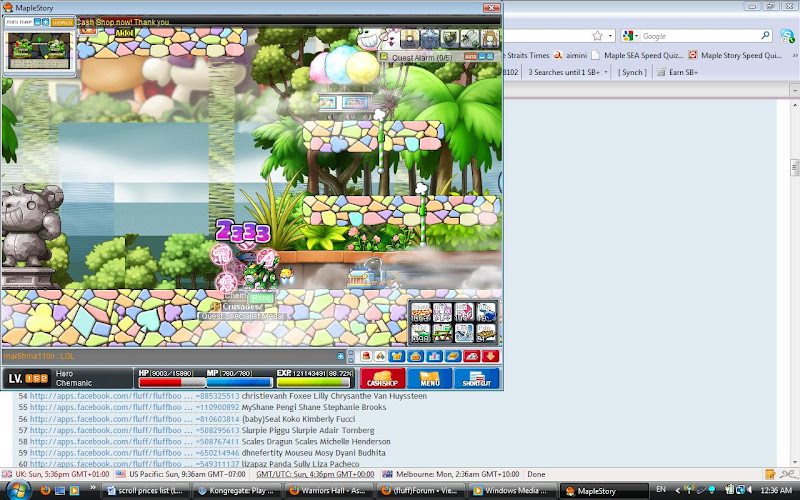
Task: Open equipment window with yellow shirt icon
Action: pyautogui.click(x=396, y=356)
